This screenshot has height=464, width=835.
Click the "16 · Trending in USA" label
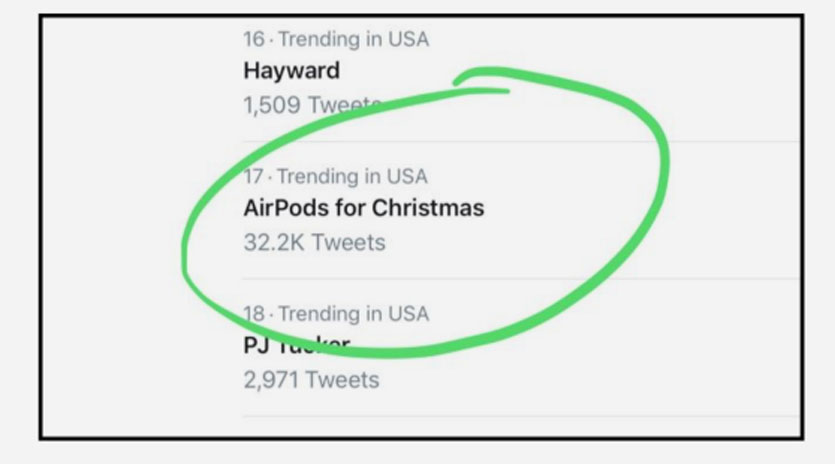[x=335, y=40]
